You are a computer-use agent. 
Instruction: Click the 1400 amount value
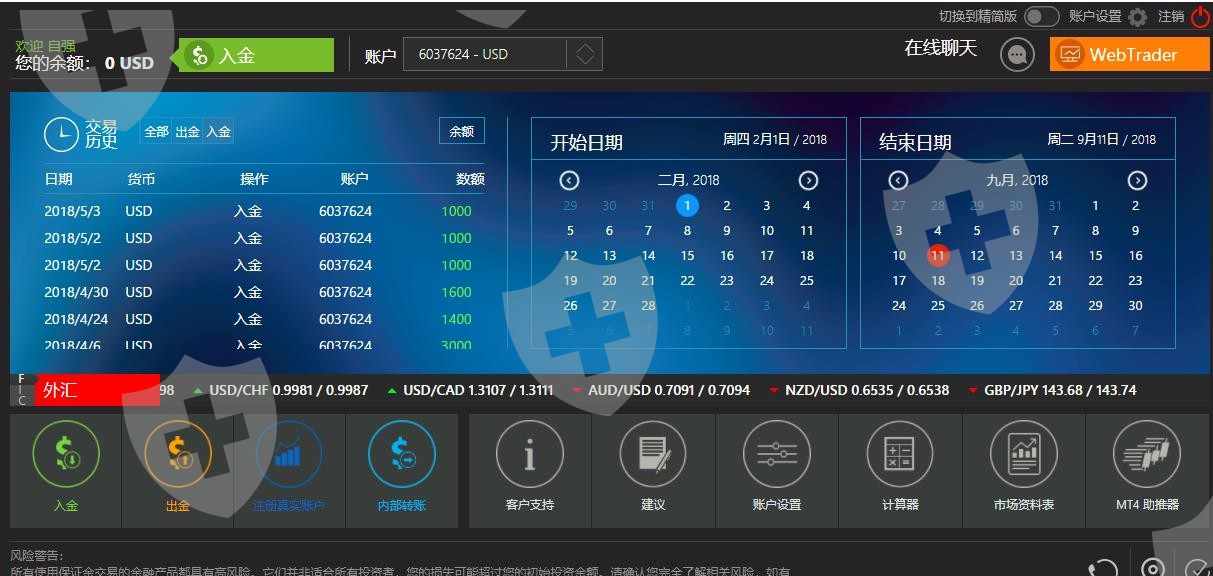(456, 320)
